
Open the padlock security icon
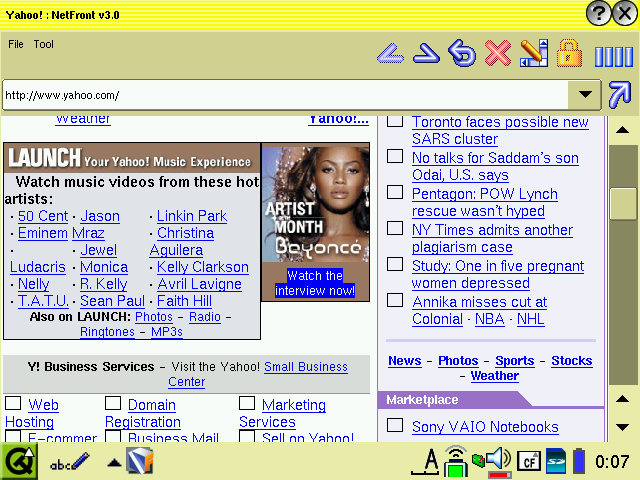[x=569, y=53]
